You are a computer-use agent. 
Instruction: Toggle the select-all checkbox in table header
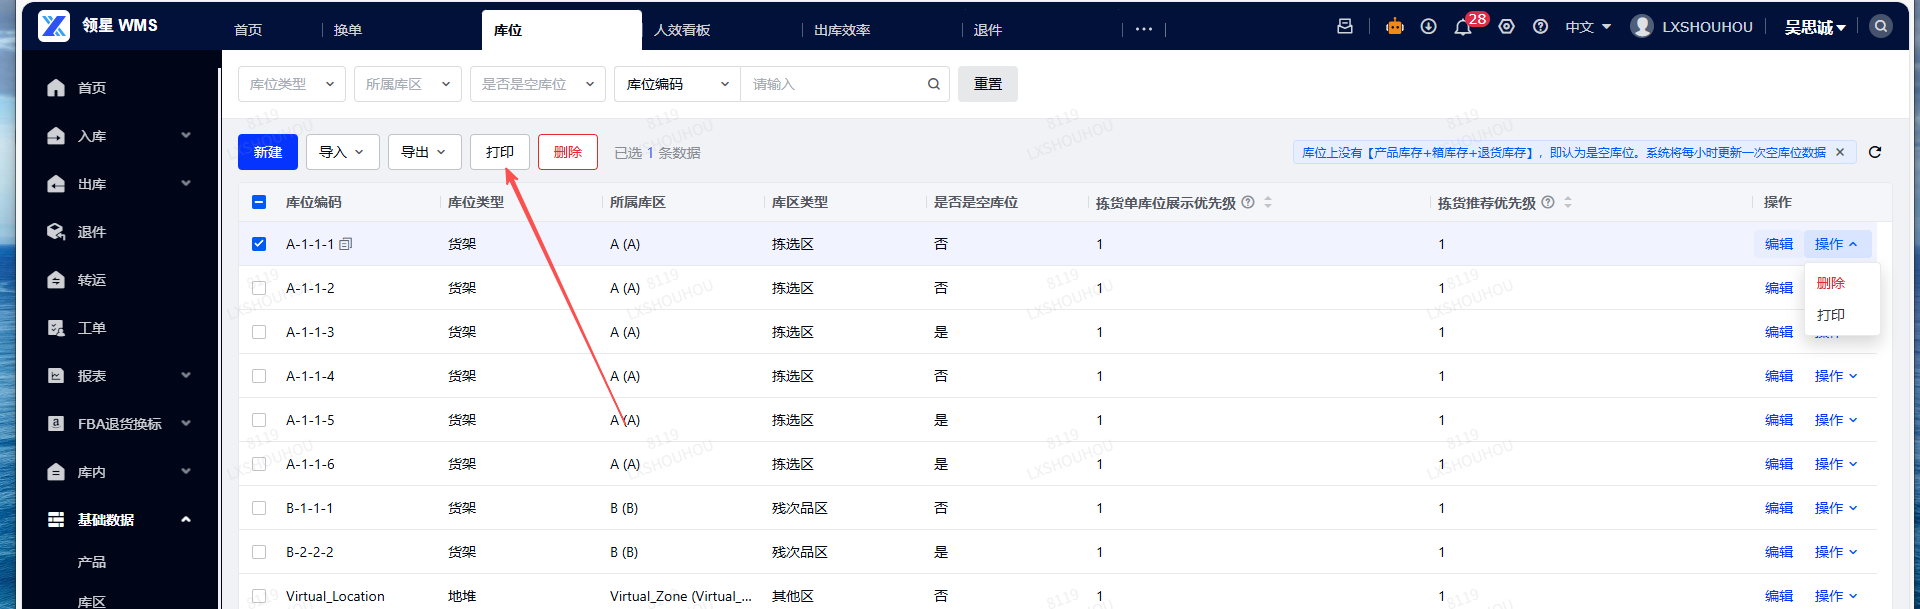coord(259,202)
